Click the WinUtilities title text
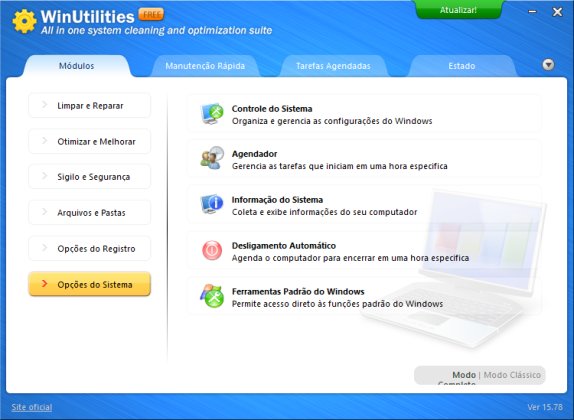574x420 pixels. (87, 17)
